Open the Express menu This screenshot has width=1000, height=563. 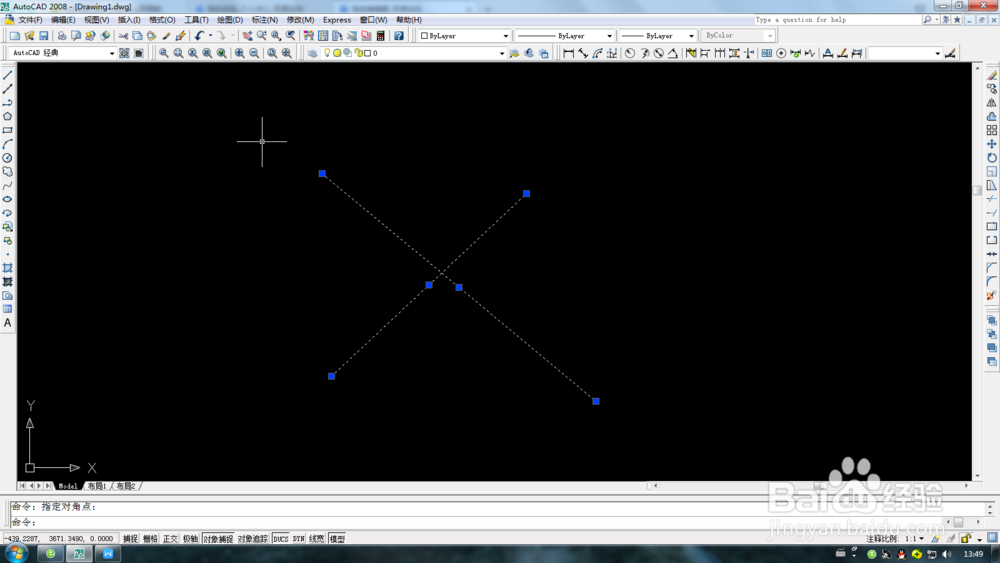click(x=337, y=20)
